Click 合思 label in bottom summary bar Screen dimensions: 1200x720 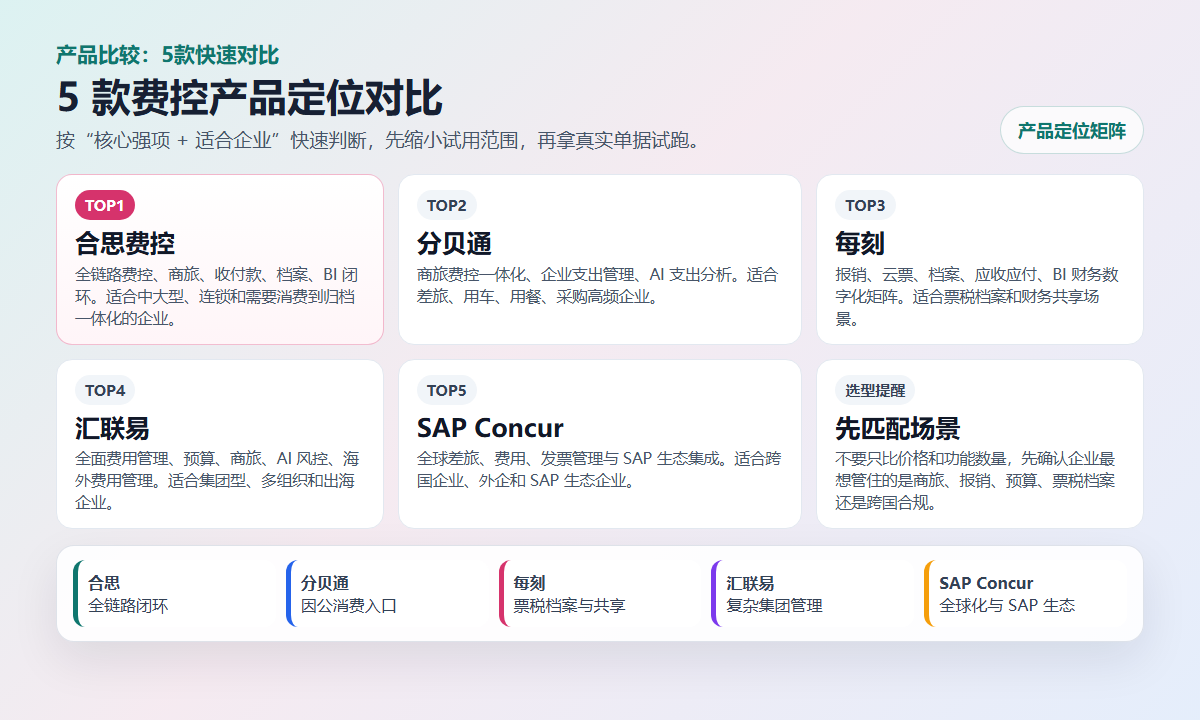tap(104, 583)
